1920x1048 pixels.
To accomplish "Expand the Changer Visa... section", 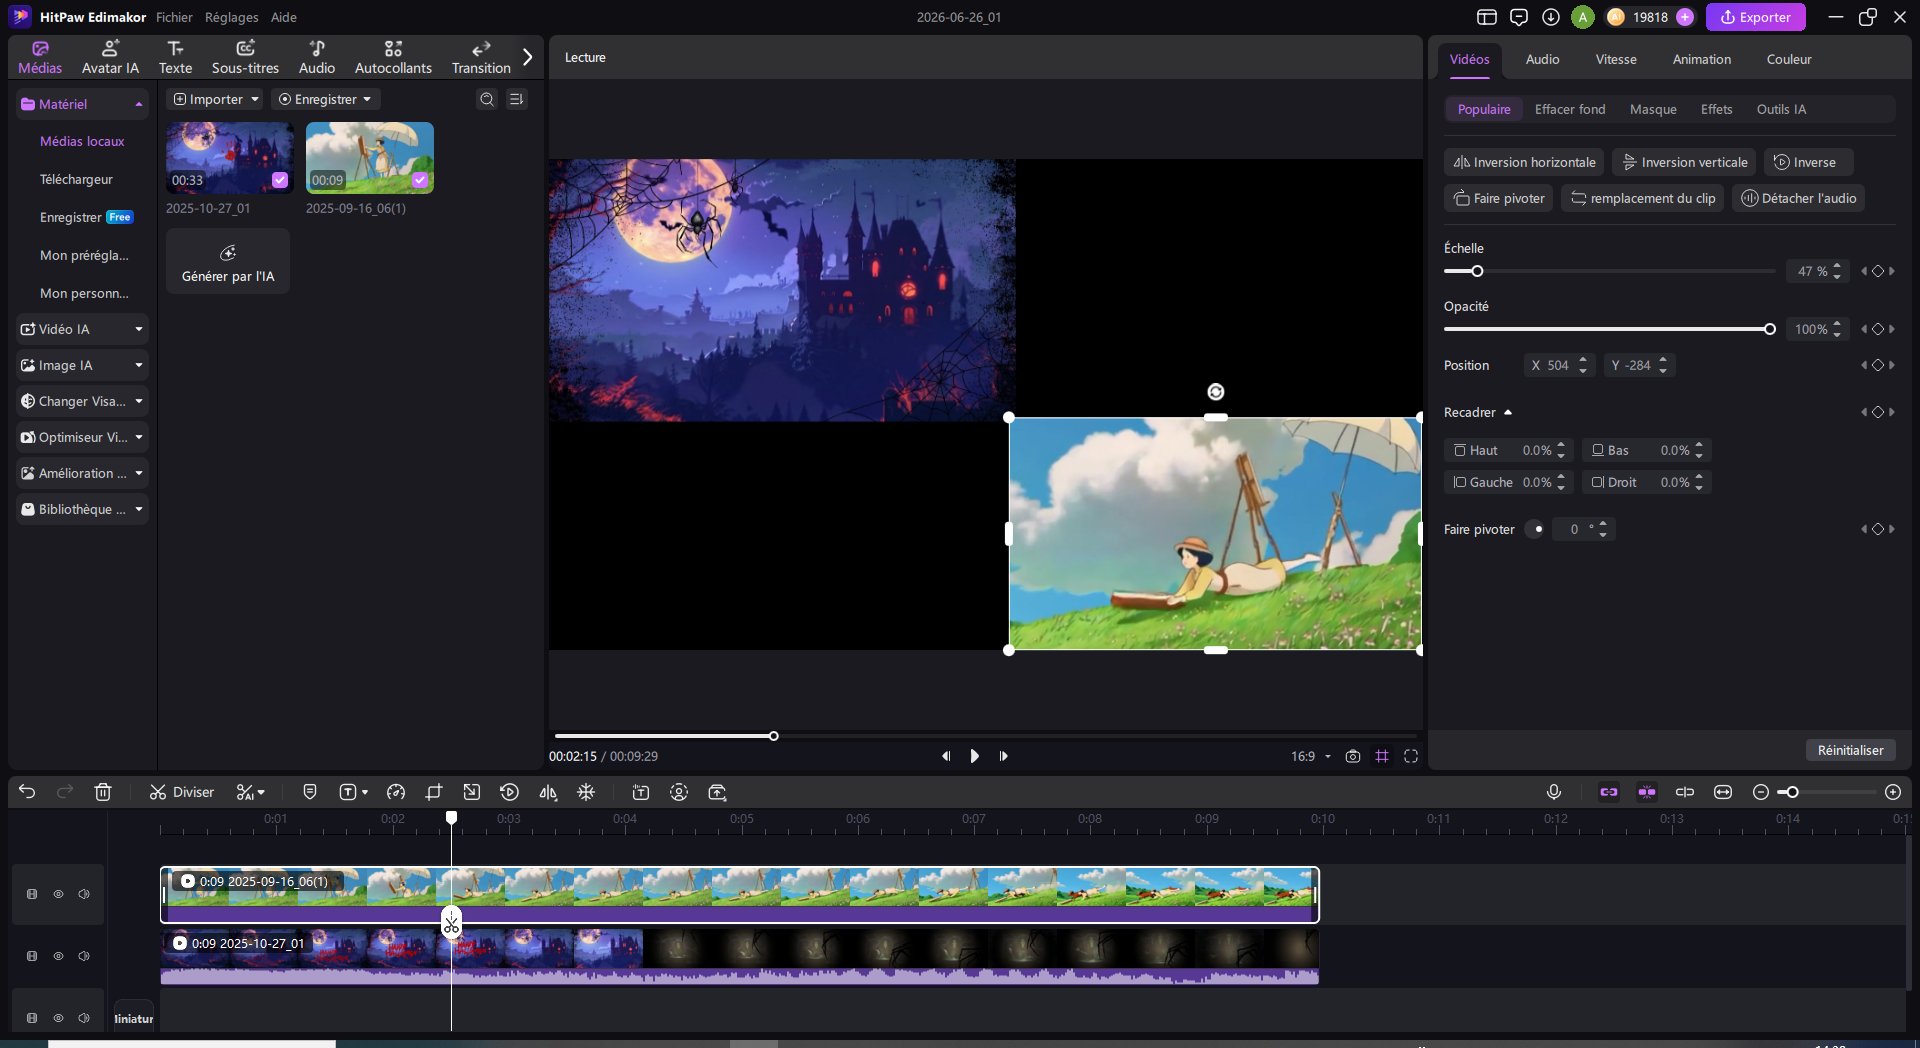I will 82,401.
